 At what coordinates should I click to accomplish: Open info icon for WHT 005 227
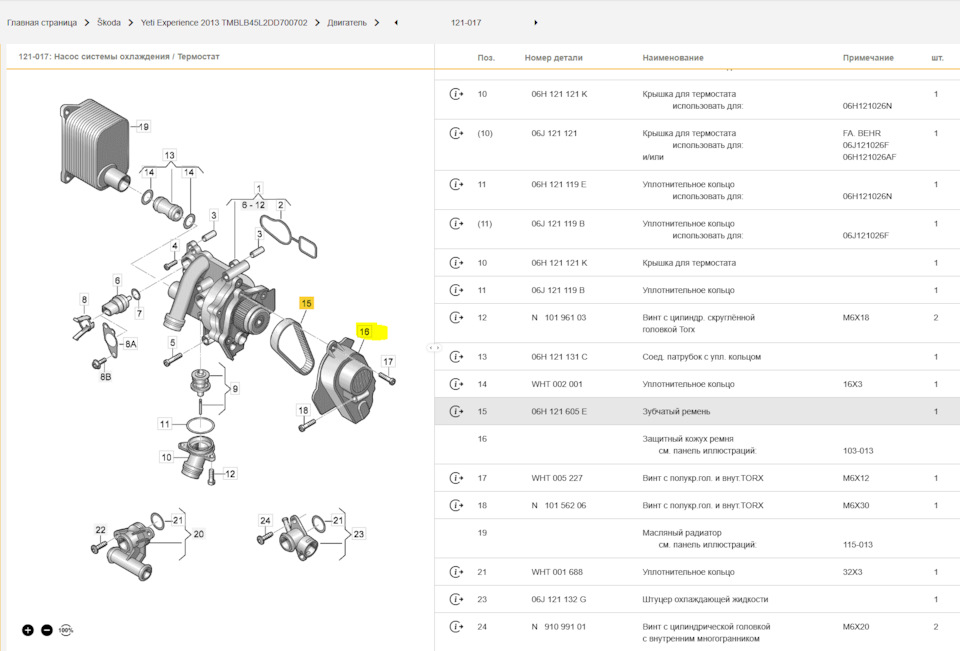point(456,478)
